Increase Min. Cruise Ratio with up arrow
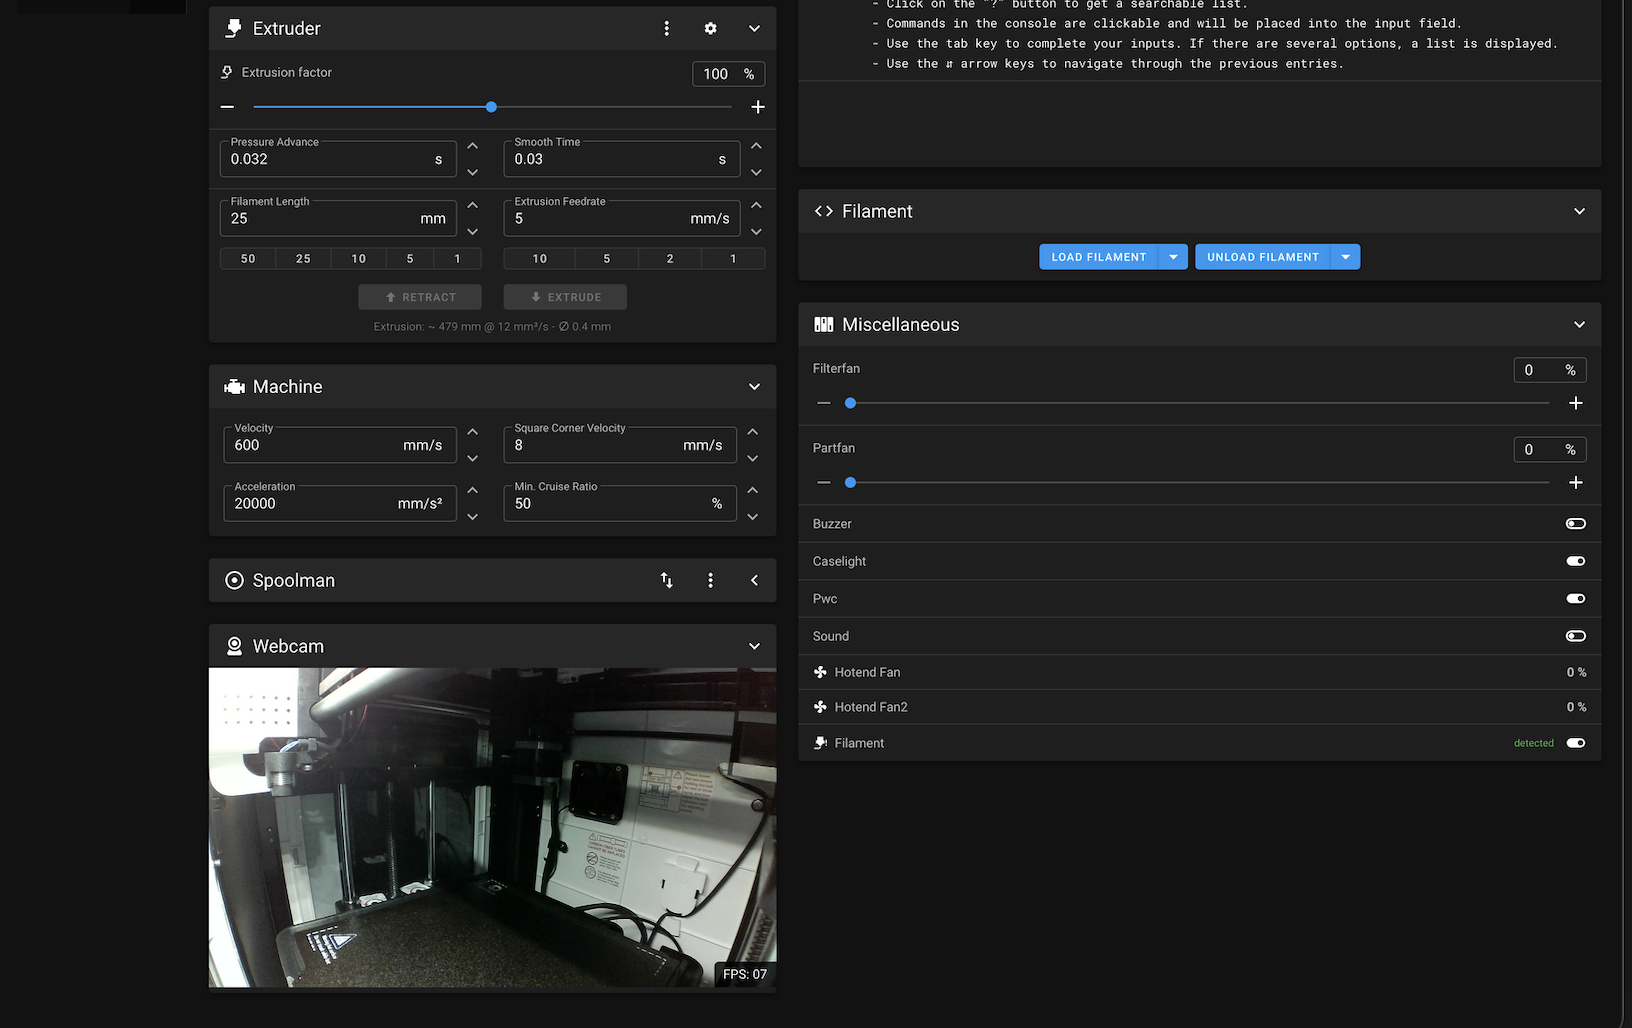This screenshot has height=1028, width=1632. click(x=753, y=490)
